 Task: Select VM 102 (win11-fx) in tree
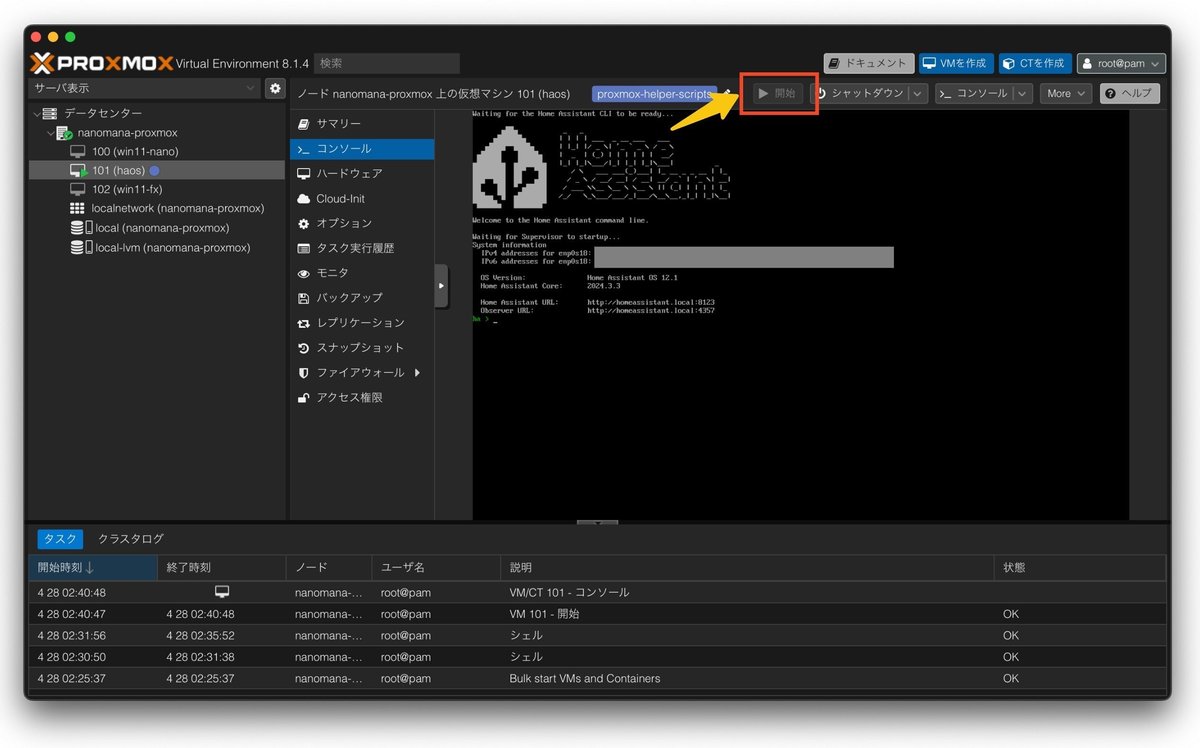click(127, 190)
